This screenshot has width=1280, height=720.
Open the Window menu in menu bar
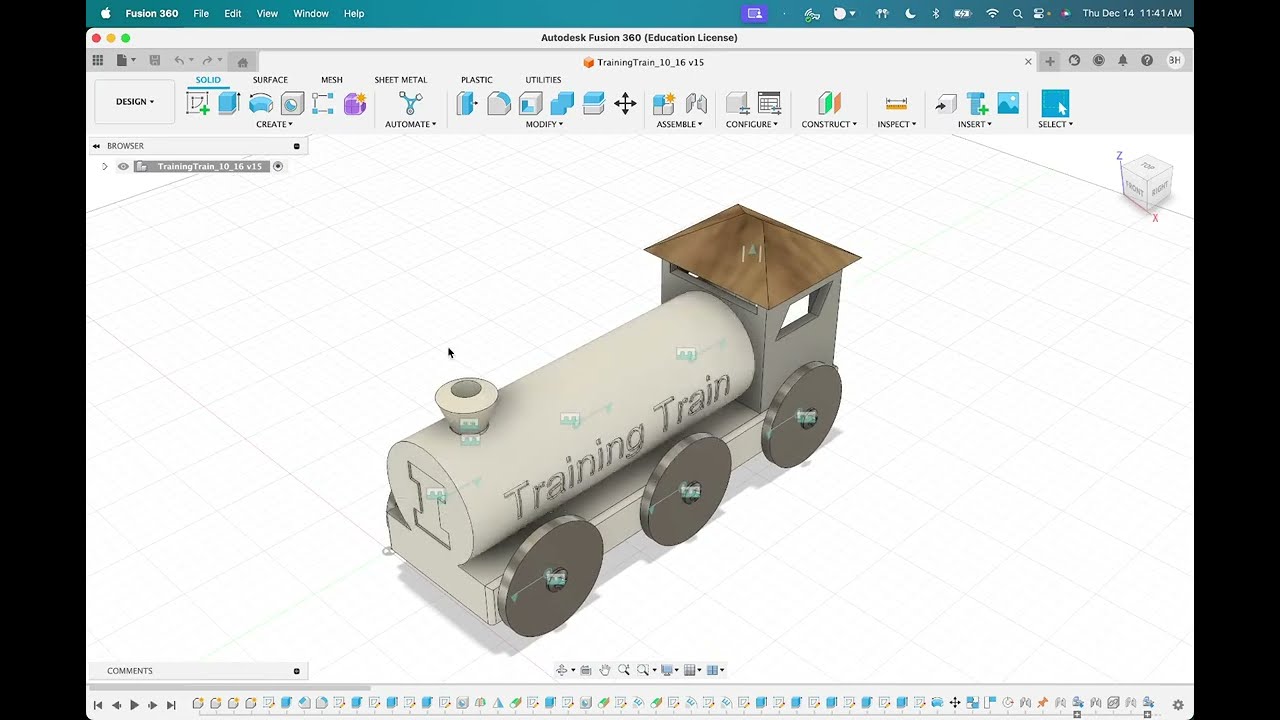pyautogui.click(x=311, y=13)
